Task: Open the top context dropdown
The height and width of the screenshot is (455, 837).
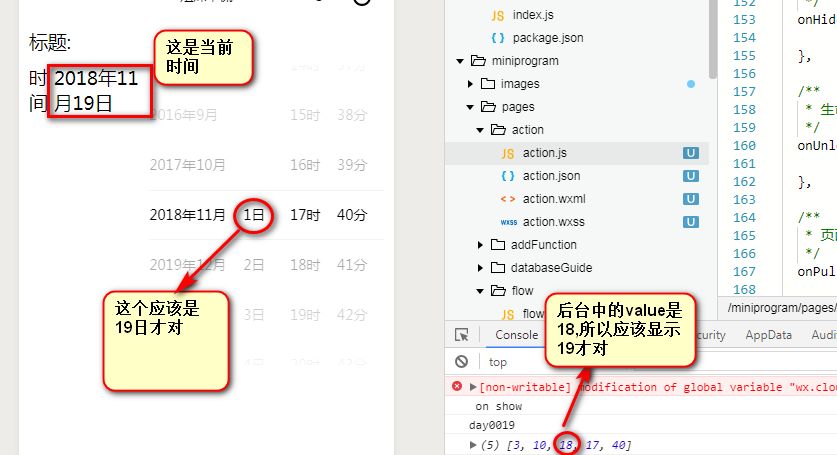Action: (x=498, y=362)
